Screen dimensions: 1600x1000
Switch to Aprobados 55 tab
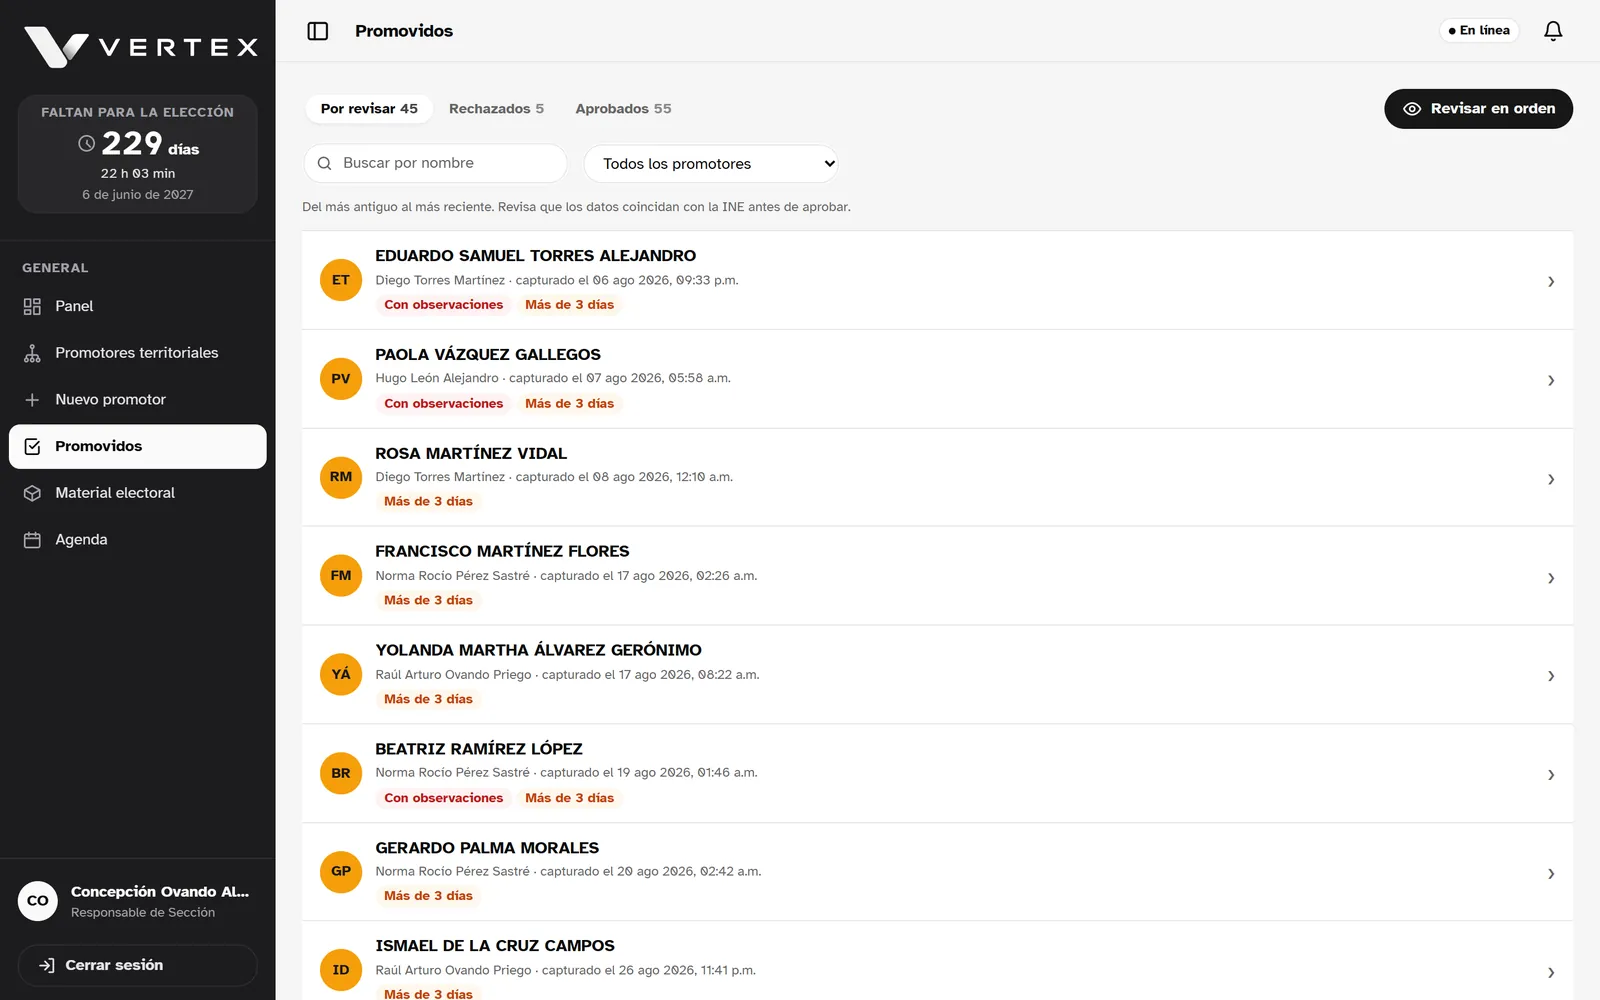click(x=623, y=109)
